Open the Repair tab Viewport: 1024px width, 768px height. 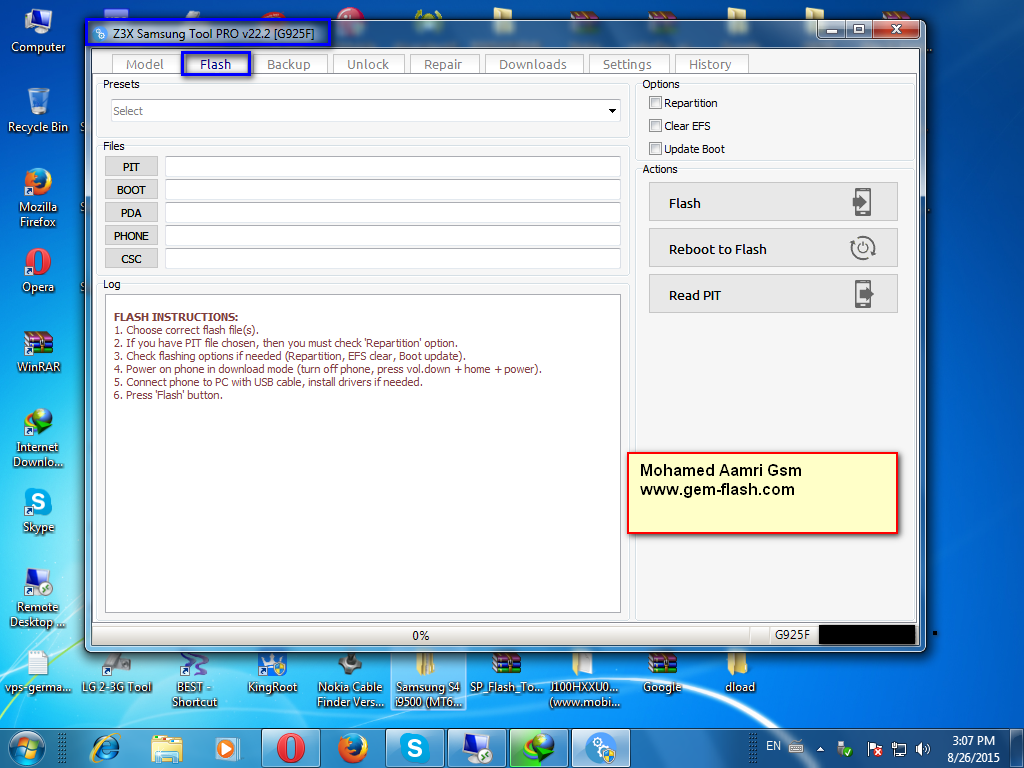(443, 64)
